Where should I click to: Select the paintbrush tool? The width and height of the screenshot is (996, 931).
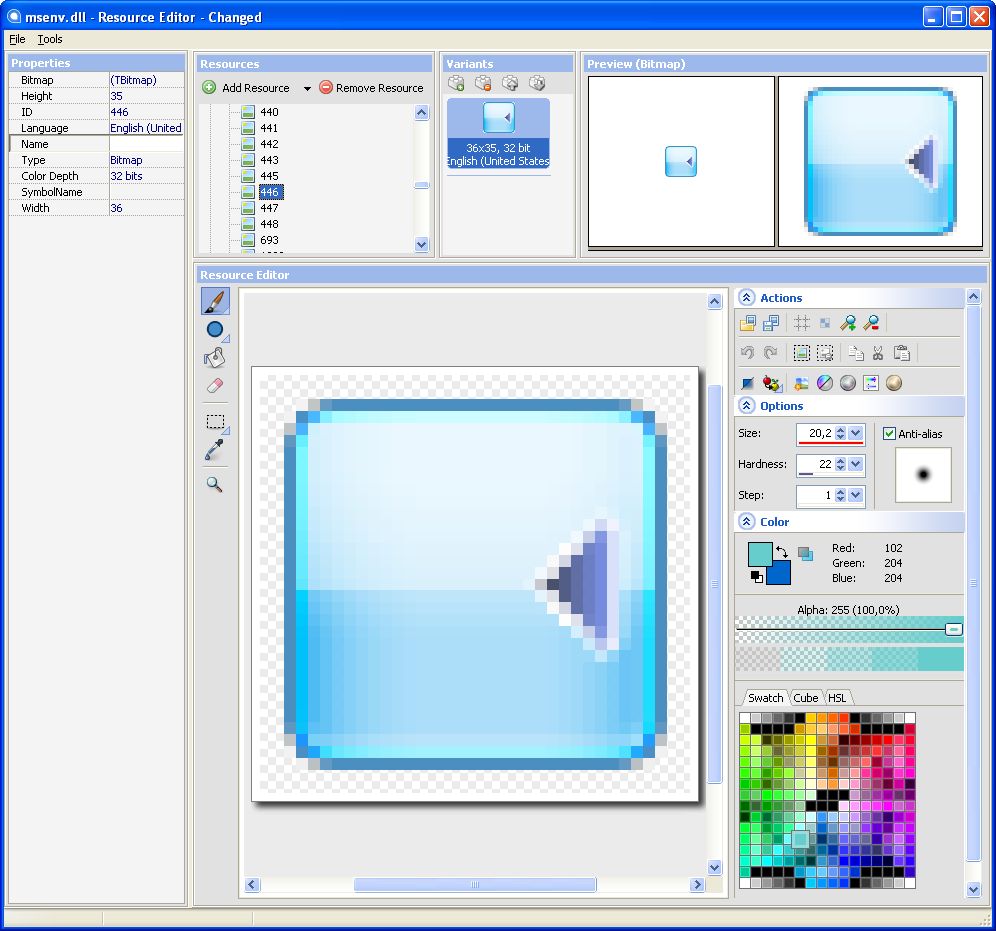coord(215,301)
